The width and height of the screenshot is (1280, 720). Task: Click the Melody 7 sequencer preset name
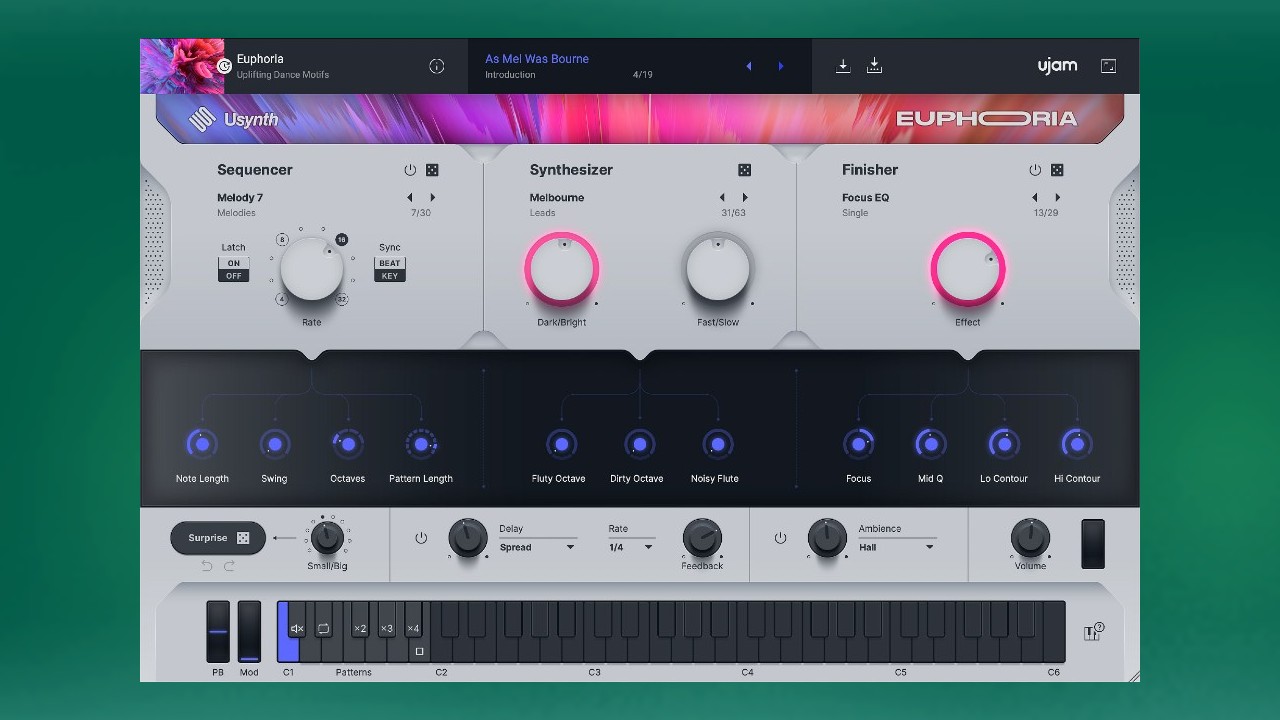241,197
